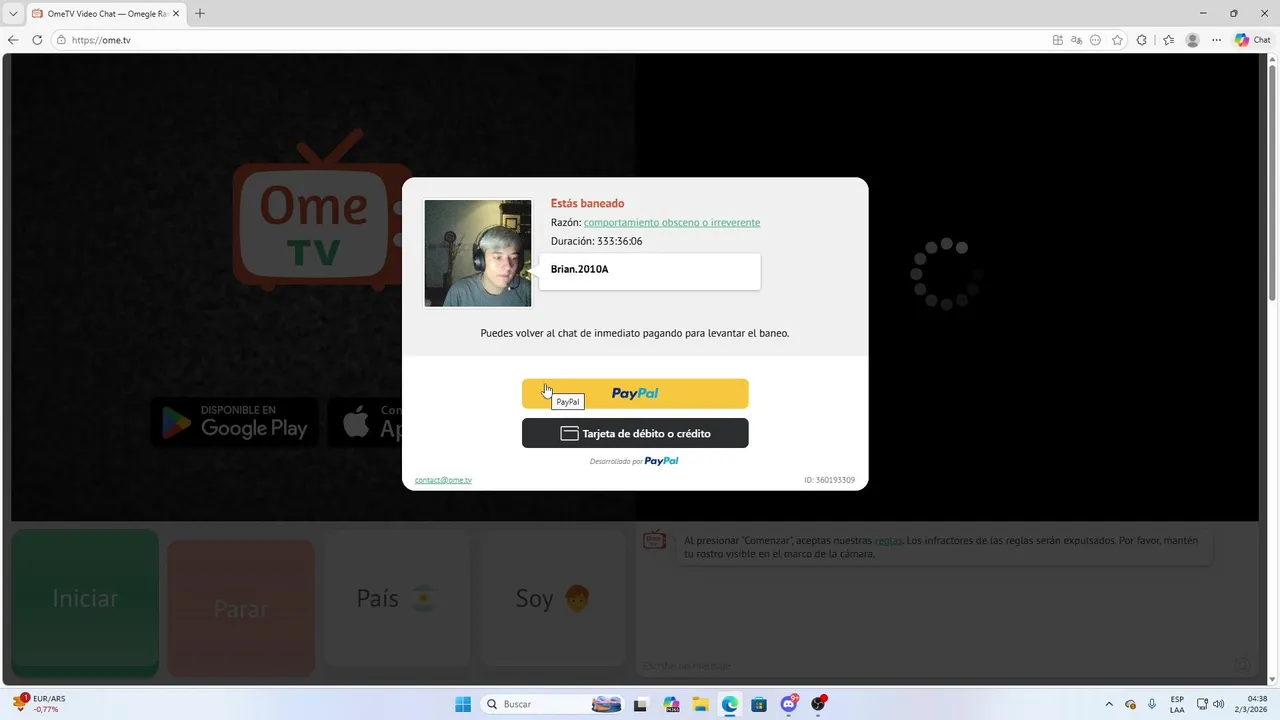Pay with the yellow PayPal button
1280x720 pixels.
point(635,393)
